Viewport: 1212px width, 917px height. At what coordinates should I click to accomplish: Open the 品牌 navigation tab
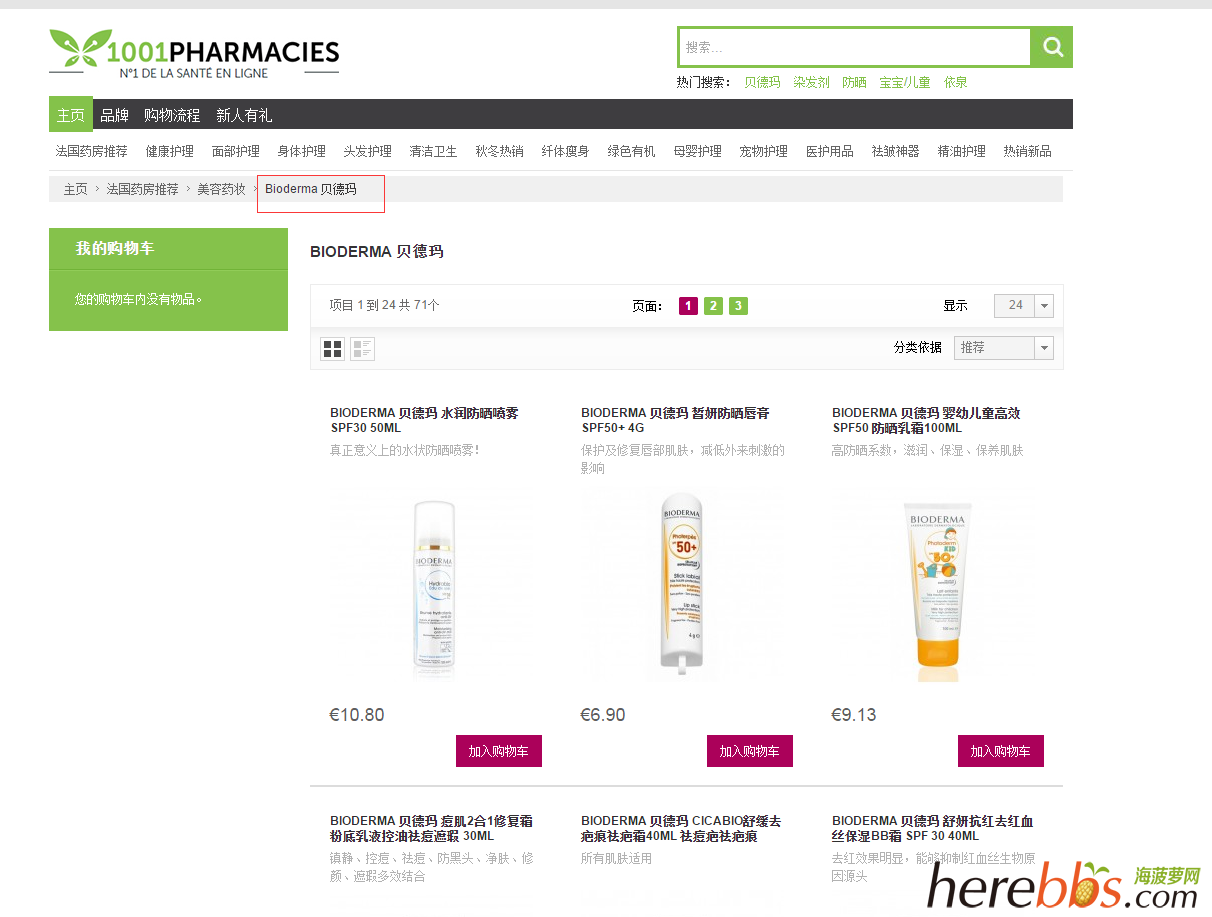[x=115, y=115]
